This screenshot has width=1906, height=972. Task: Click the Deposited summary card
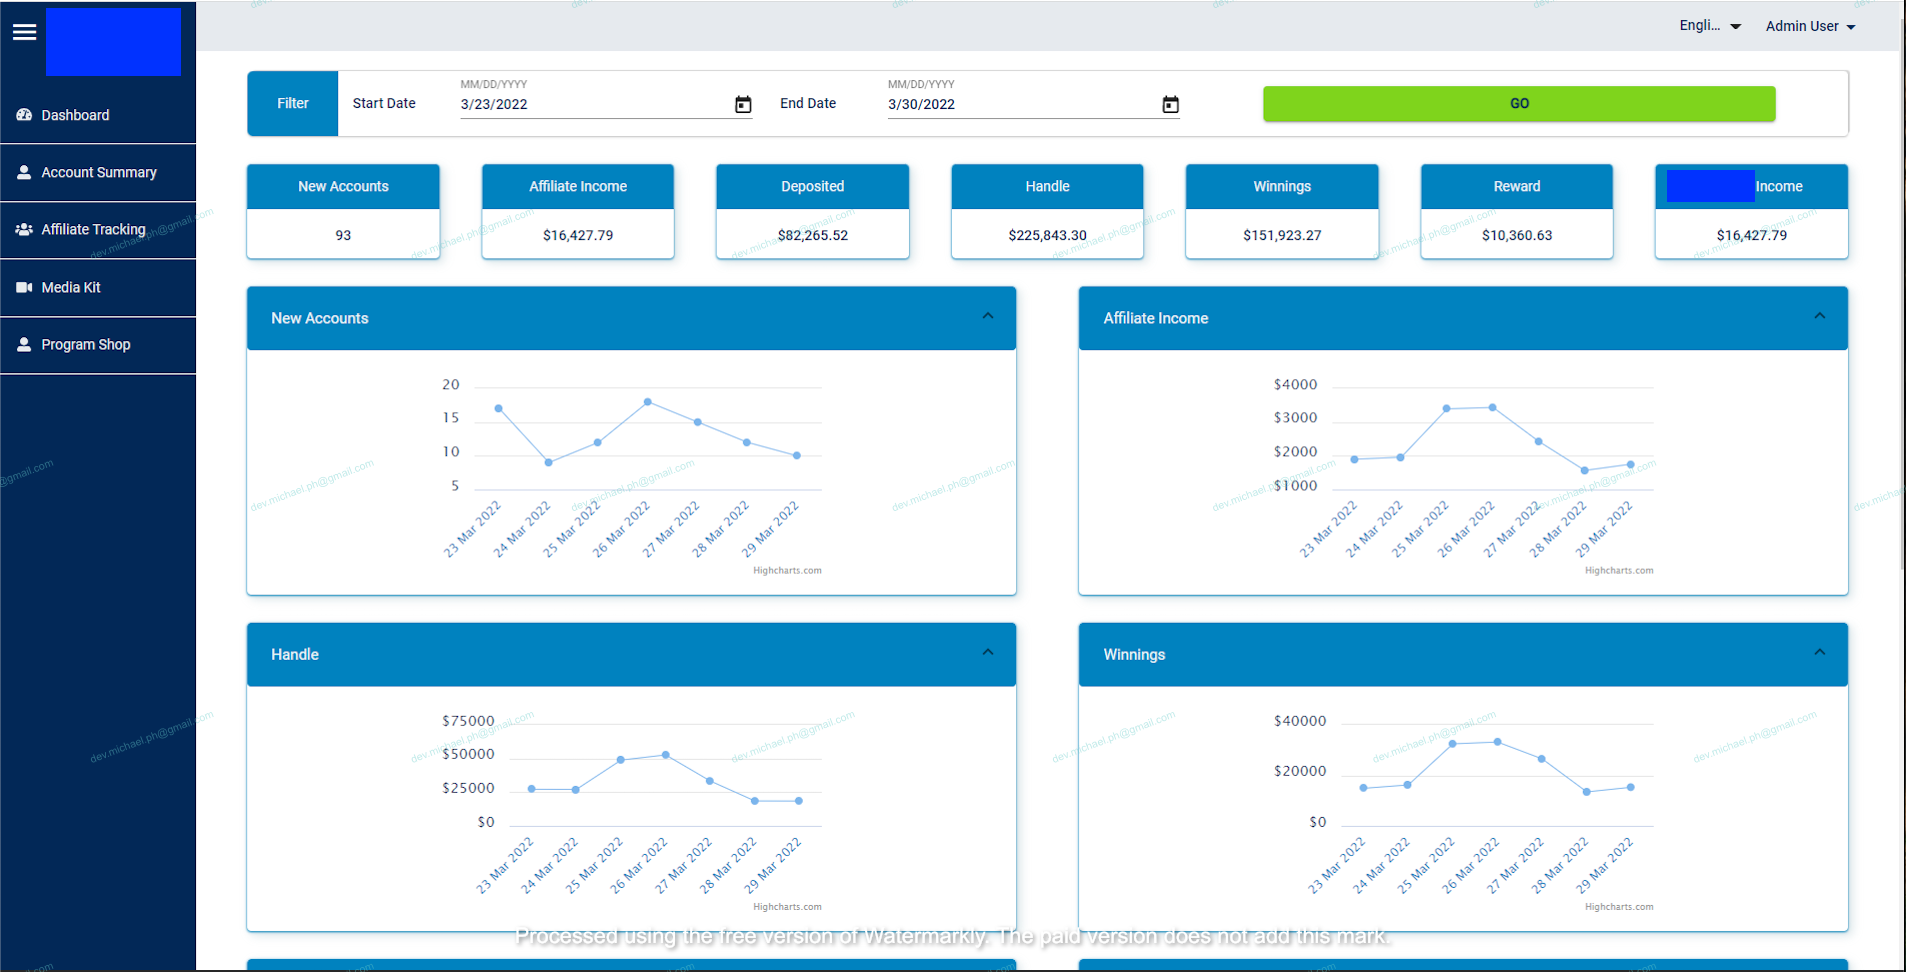point(812,212)
